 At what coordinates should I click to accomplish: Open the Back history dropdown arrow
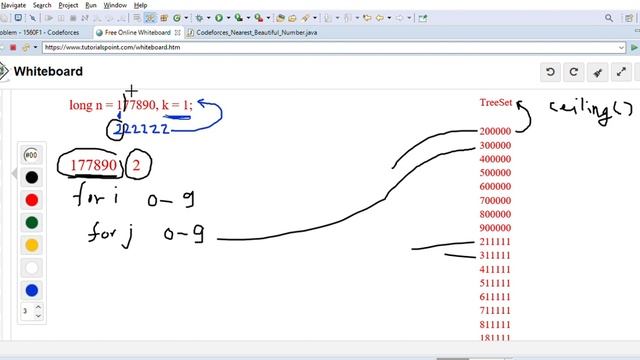point(389,18)
